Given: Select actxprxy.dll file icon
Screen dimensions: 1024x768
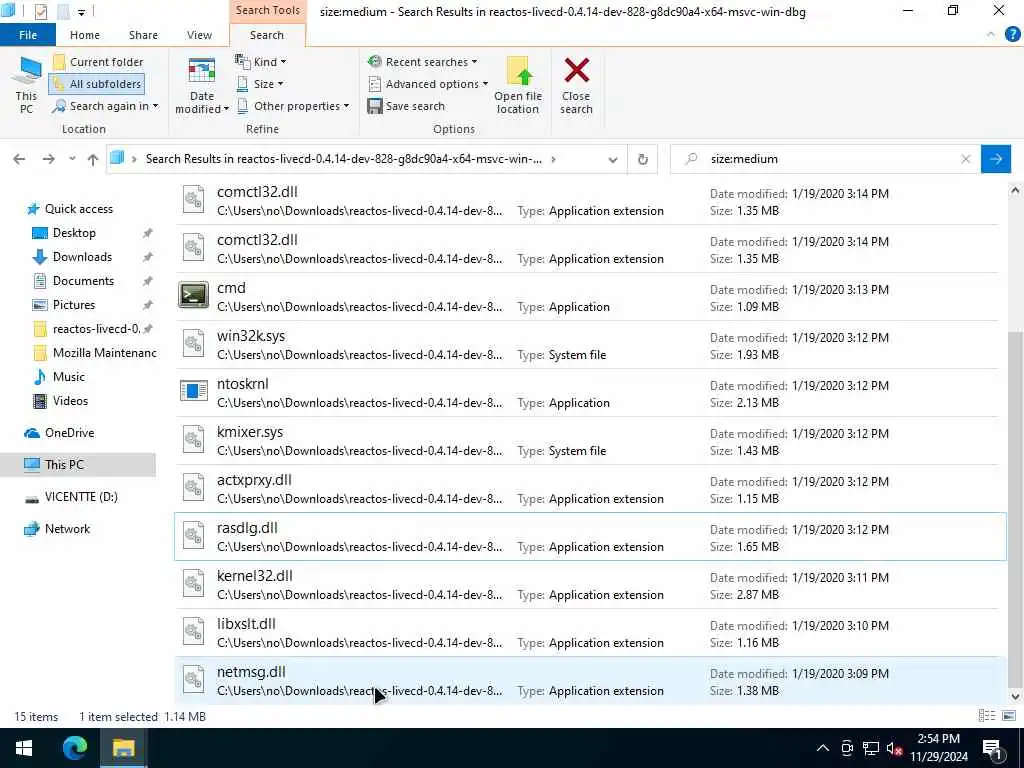Looking at the screenshot, I should point(193,487).
